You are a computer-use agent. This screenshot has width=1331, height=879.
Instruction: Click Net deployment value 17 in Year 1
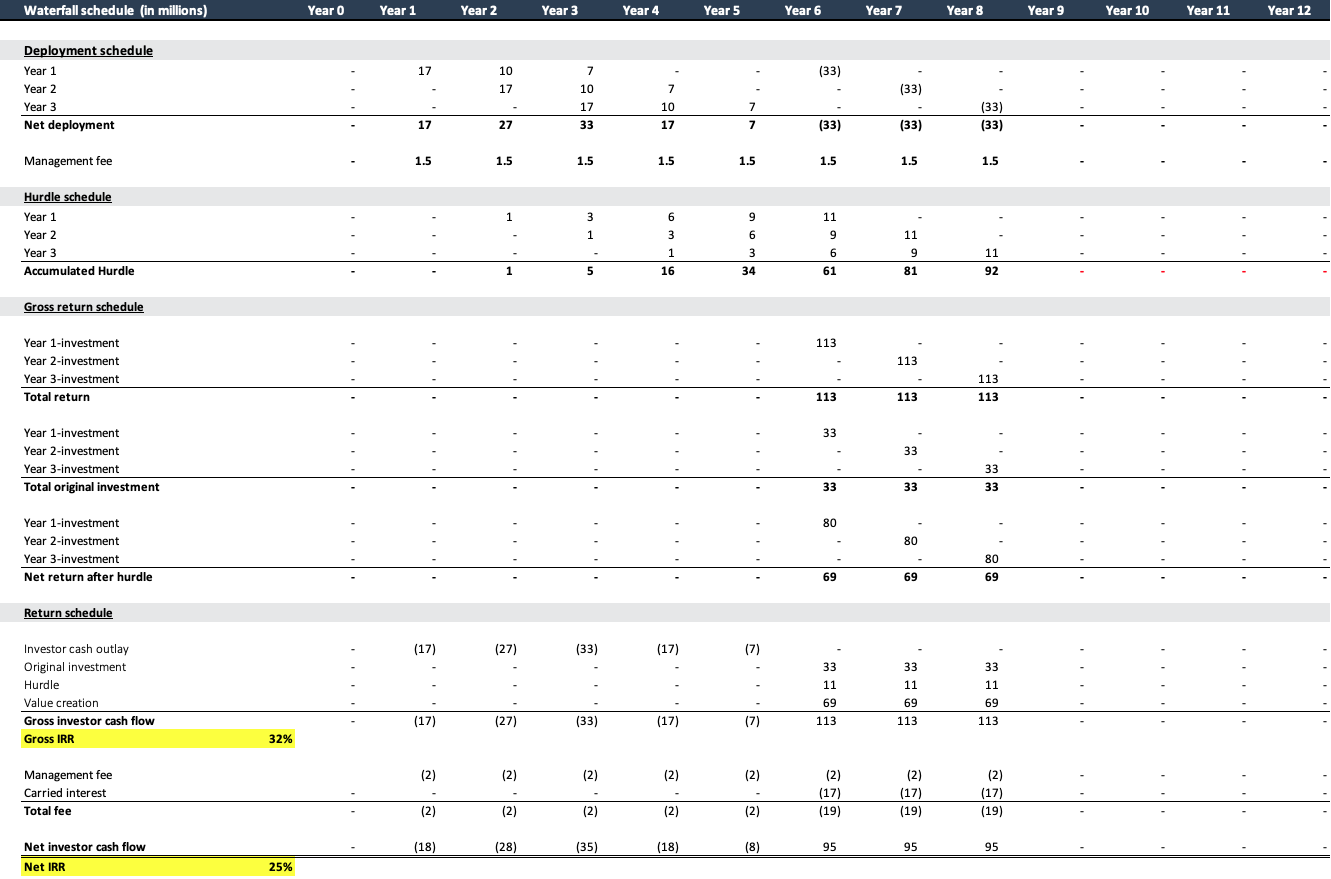point(423,125)
